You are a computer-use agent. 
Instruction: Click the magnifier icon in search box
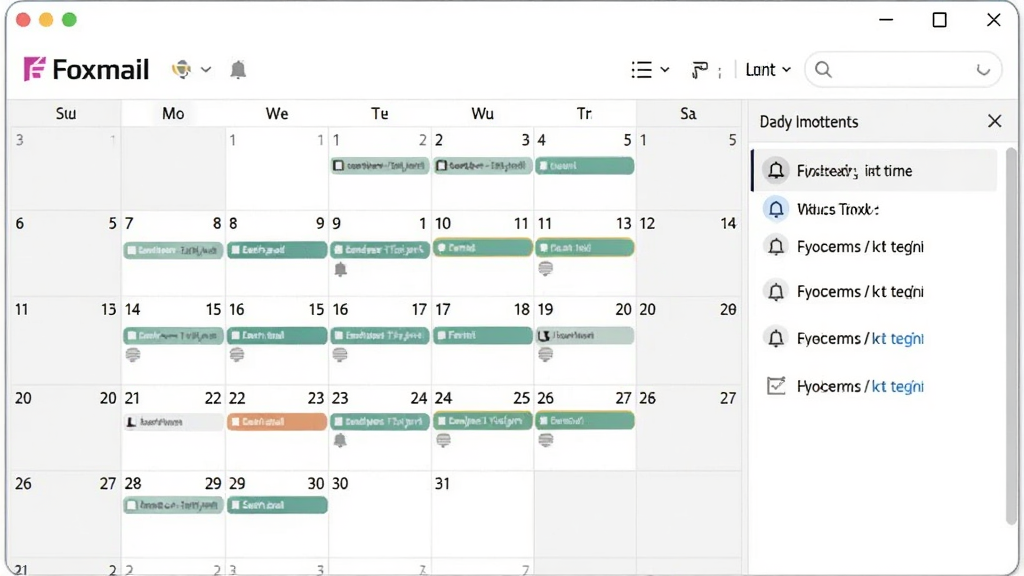[x=824, y=69]
